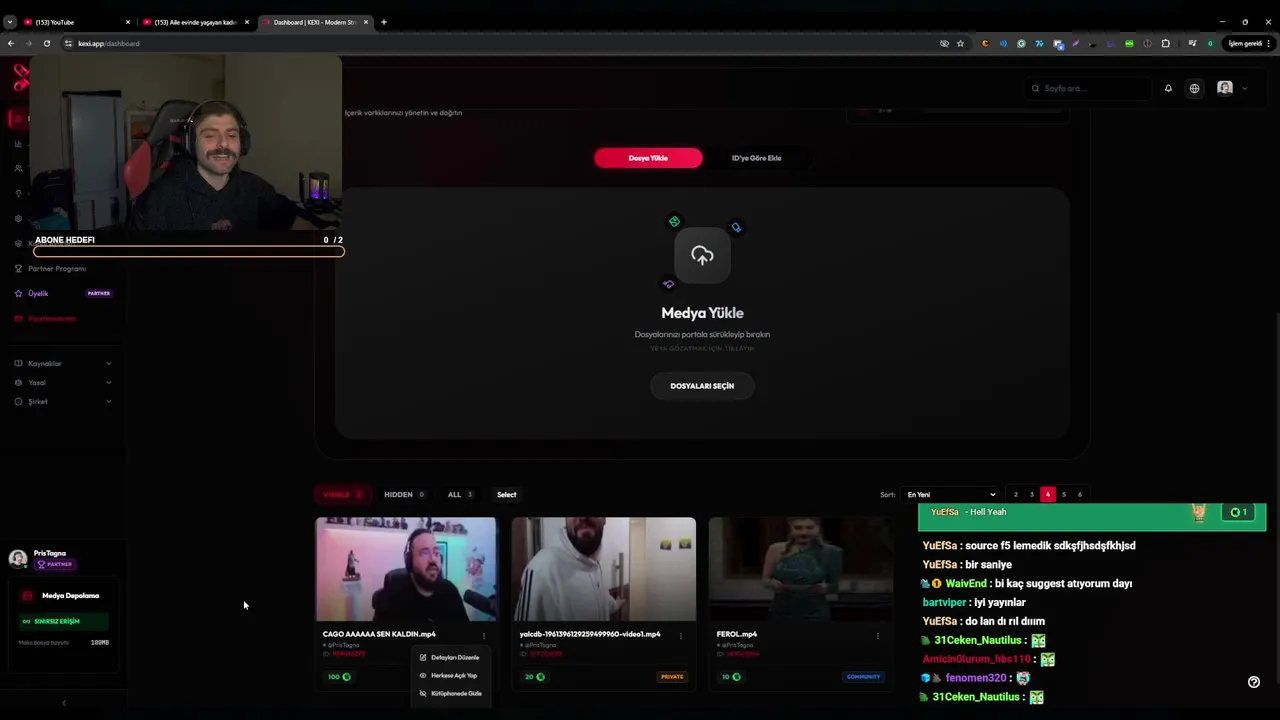Choose Herkese Açık Yap in the context menu
This screenshot has width=1280, height=720.
(x=449, y=675)
